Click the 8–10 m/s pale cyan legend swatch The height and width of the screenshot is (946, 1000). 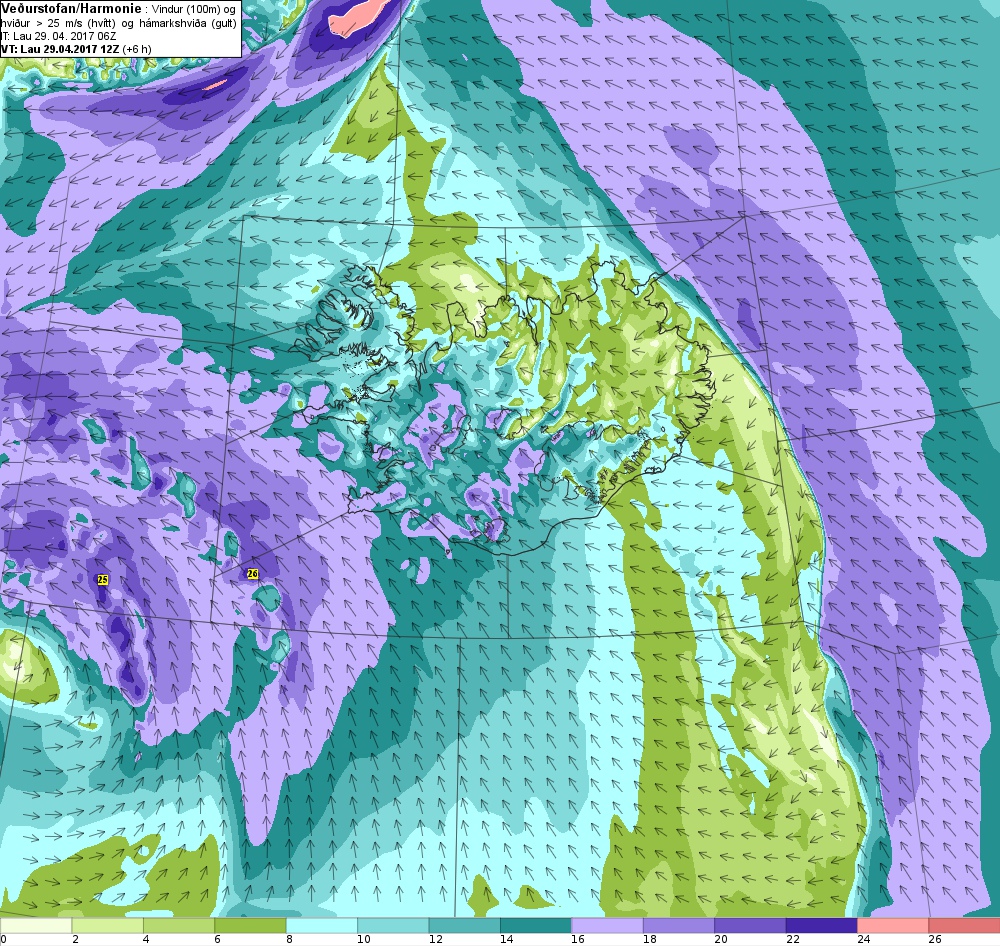point(321,926)
